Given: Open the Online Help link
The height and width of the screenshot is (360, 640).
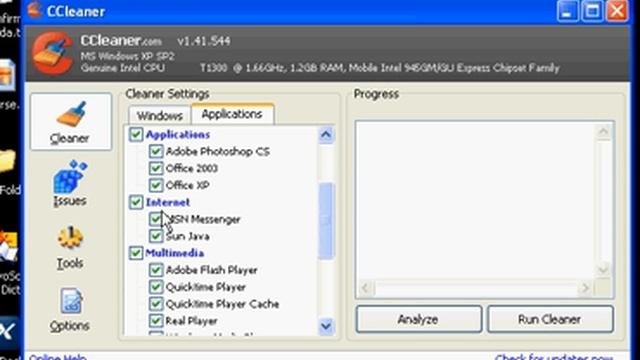Looking at the screenshot, I should 58,357.
